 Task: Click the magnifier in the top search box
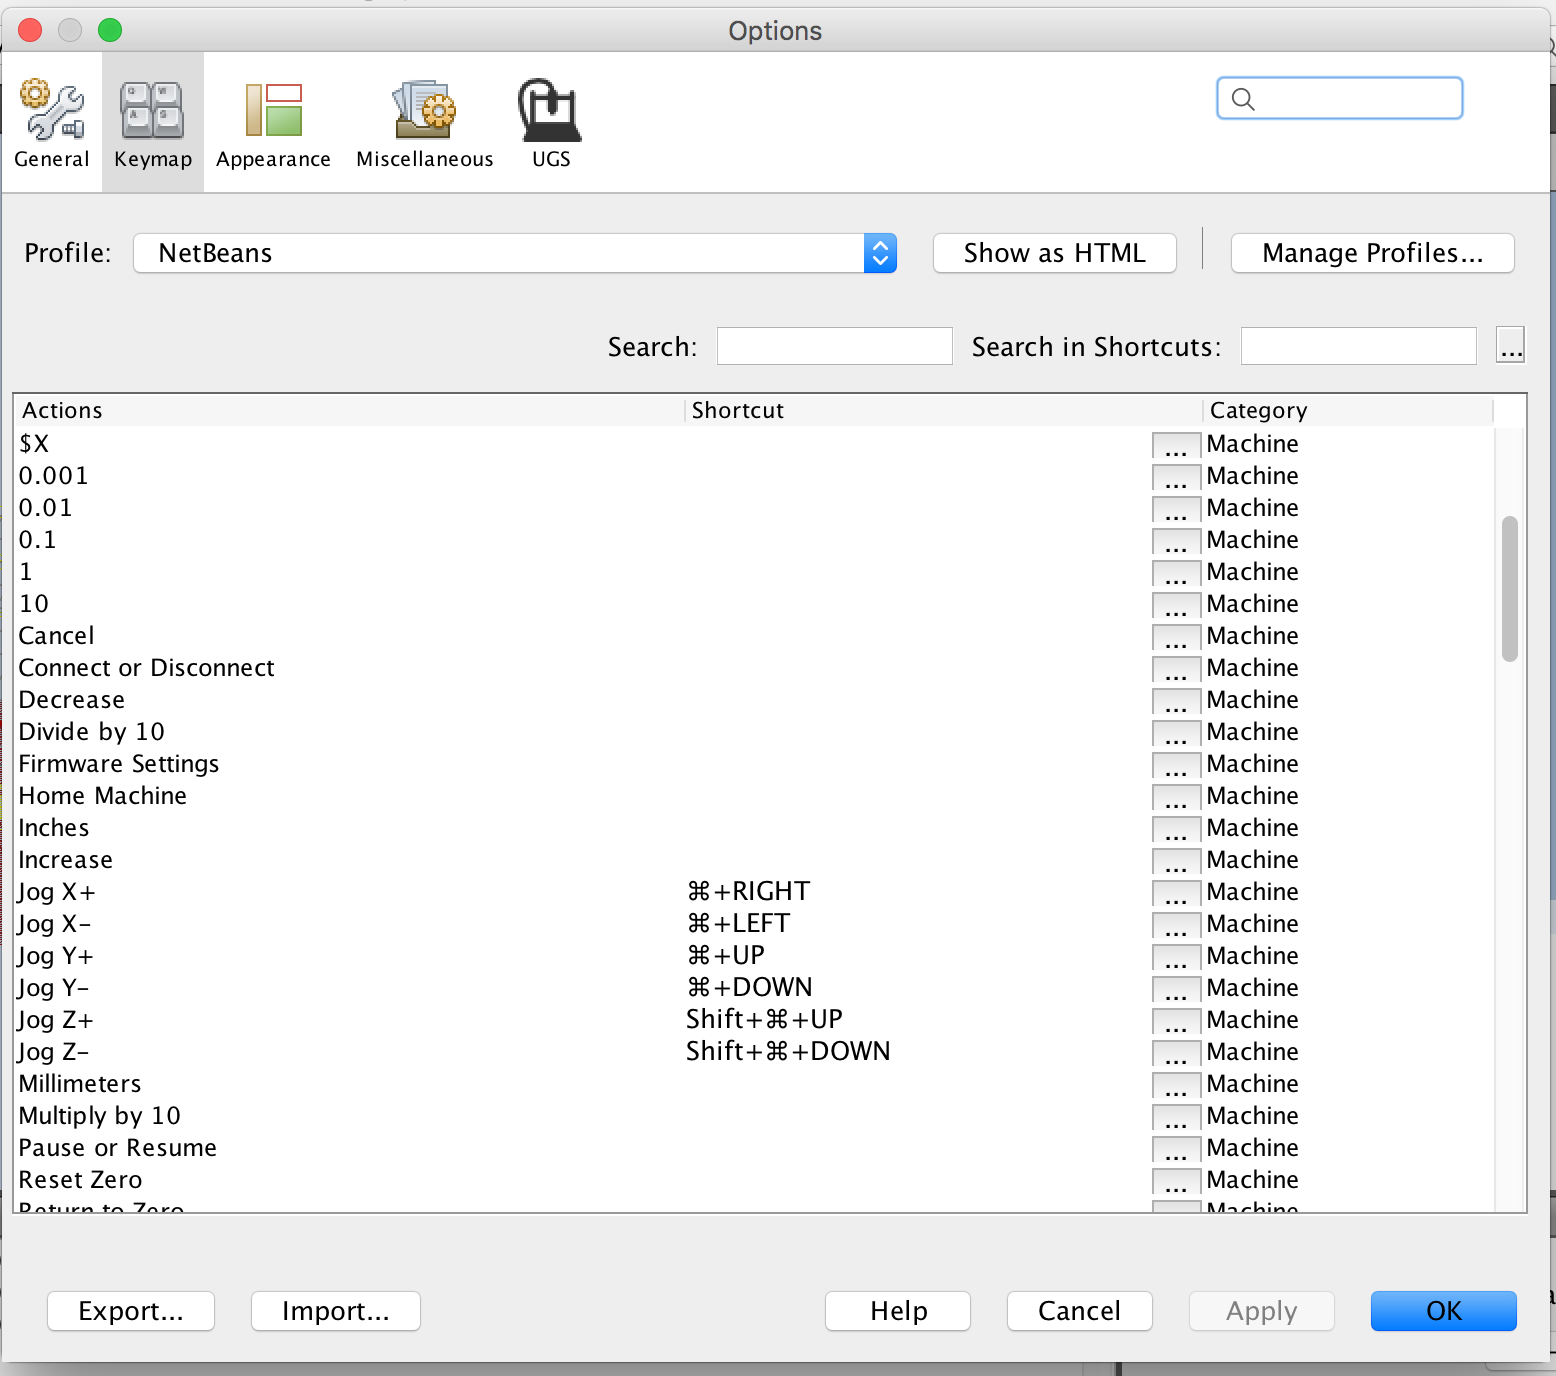pyautogui.click(x=1243, y=98)
